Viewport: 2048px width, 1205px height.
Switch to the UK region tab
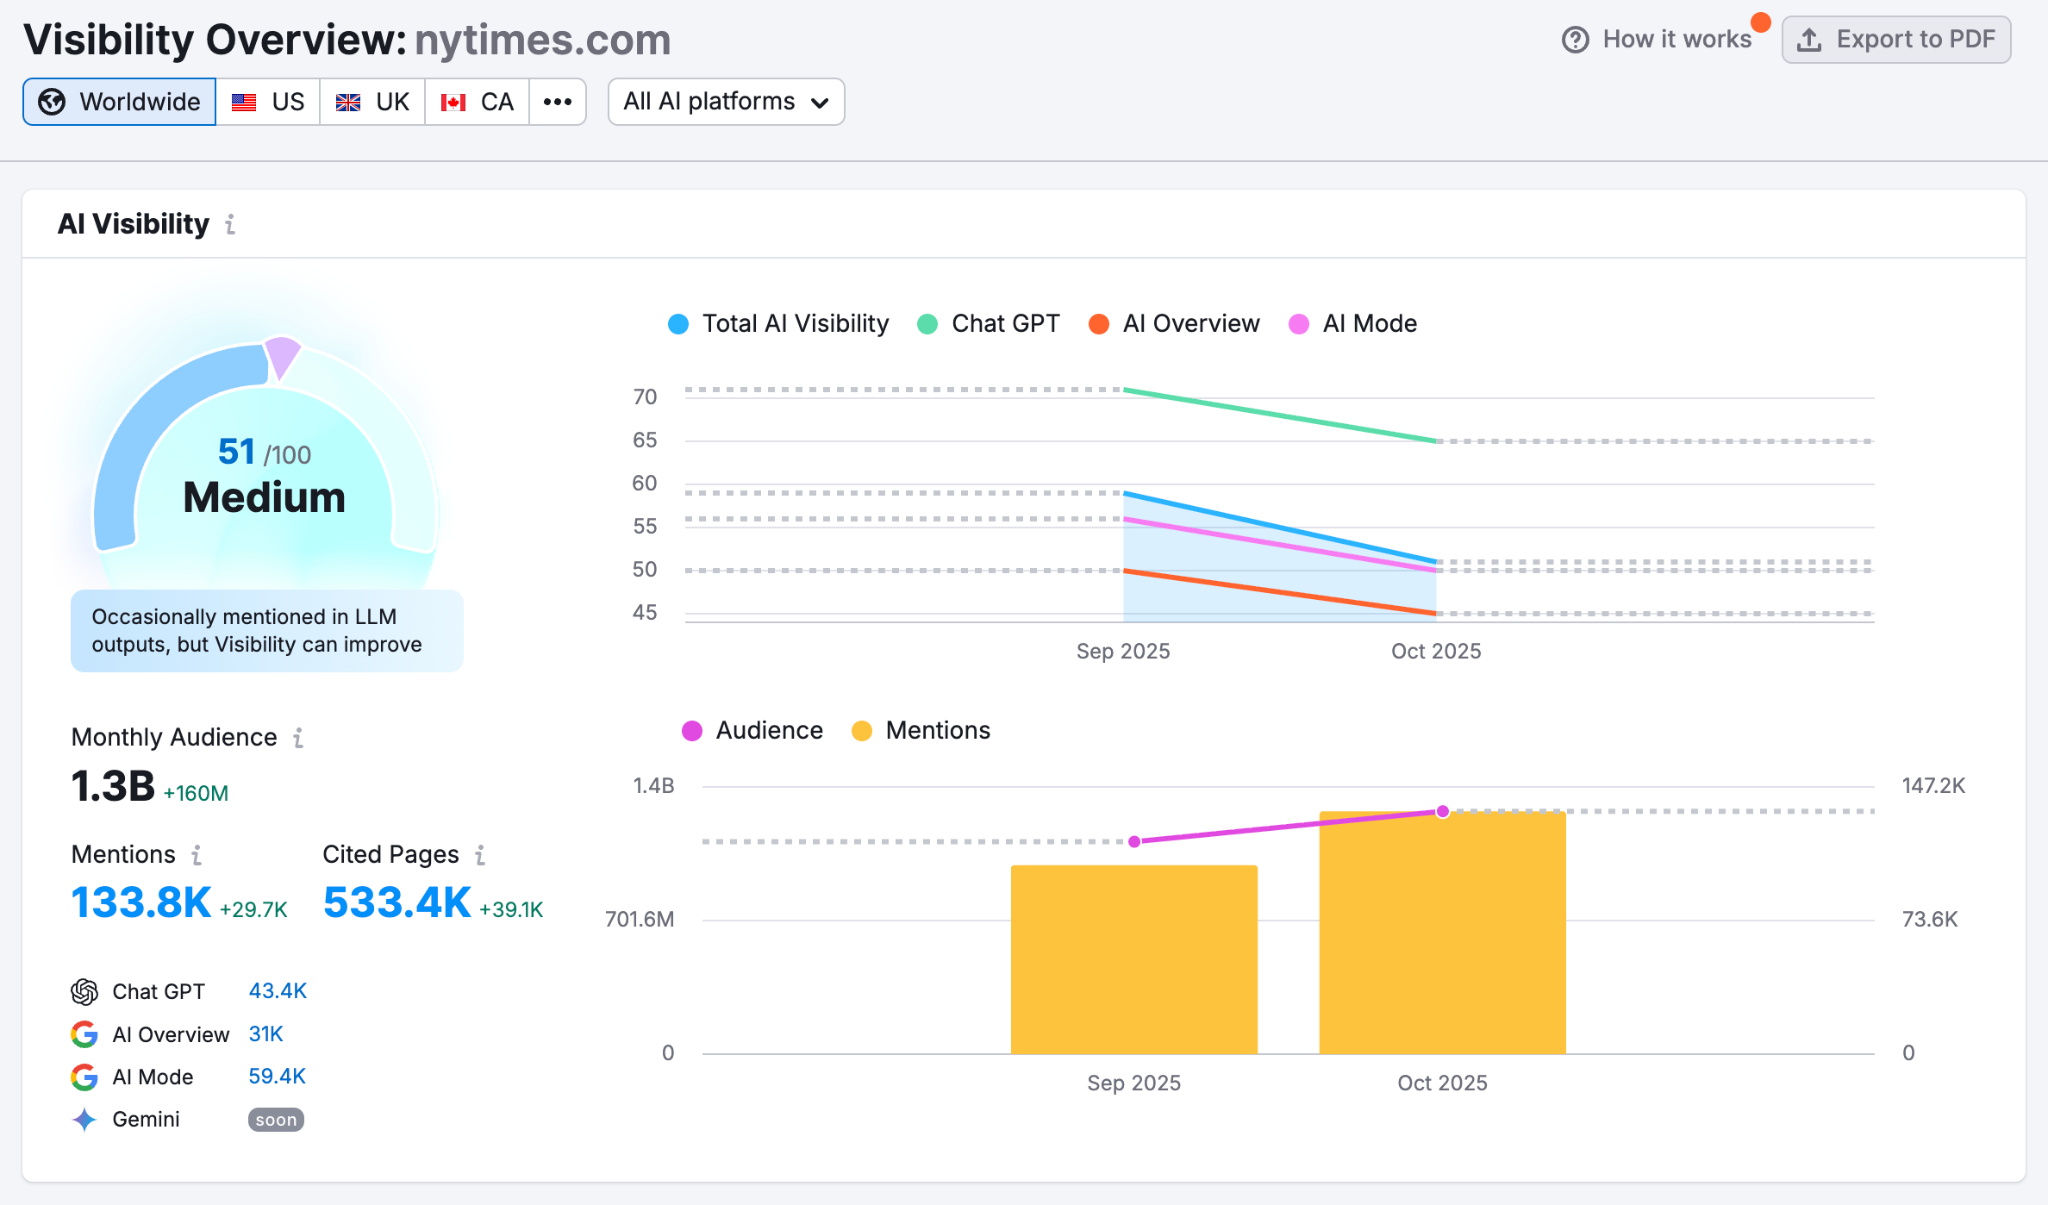(371, 101)
